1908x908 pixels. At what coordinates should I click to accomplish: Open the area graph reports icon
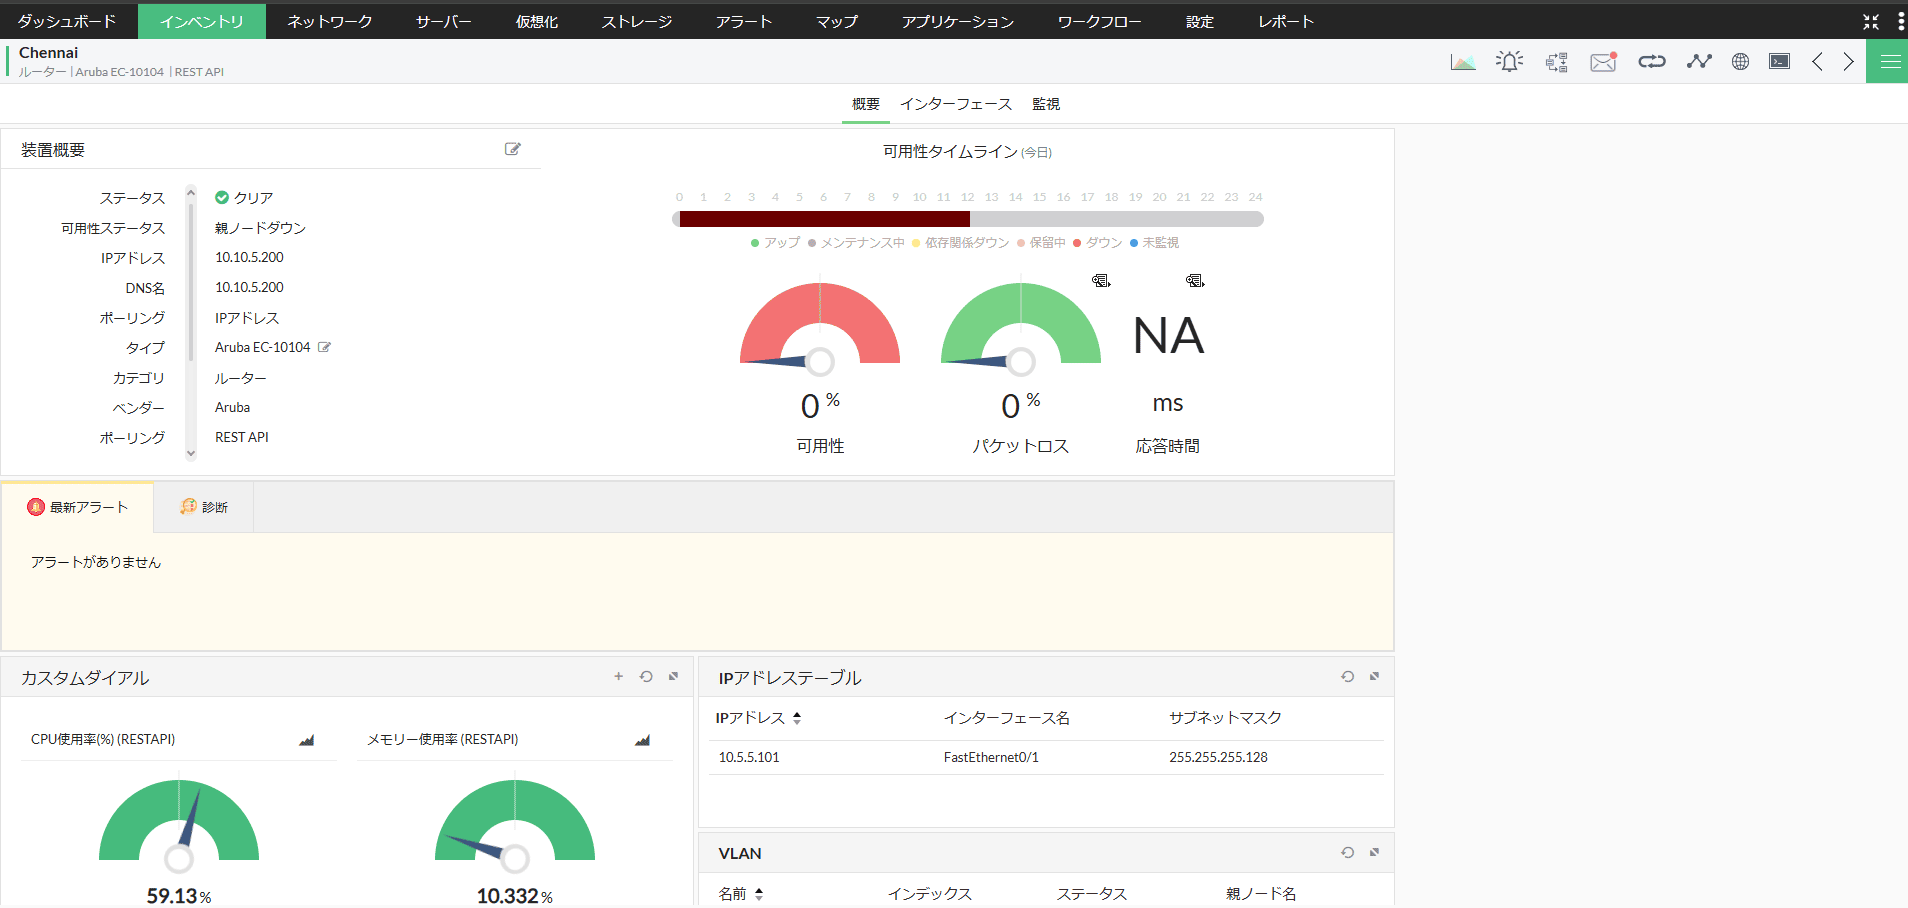point(1463,62)
